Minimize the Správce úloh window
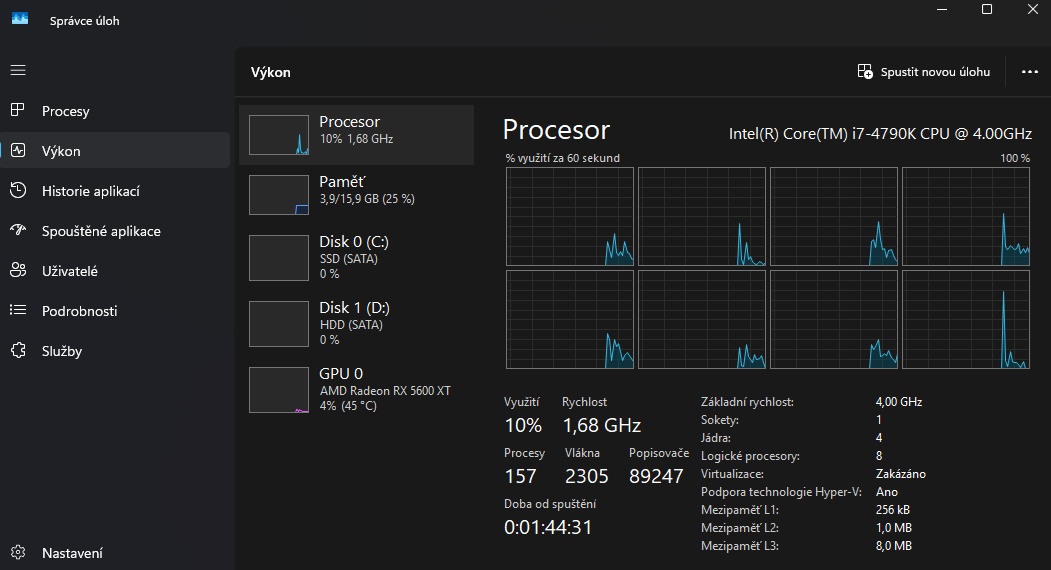 pyautogui.click(x=942, y=9)
